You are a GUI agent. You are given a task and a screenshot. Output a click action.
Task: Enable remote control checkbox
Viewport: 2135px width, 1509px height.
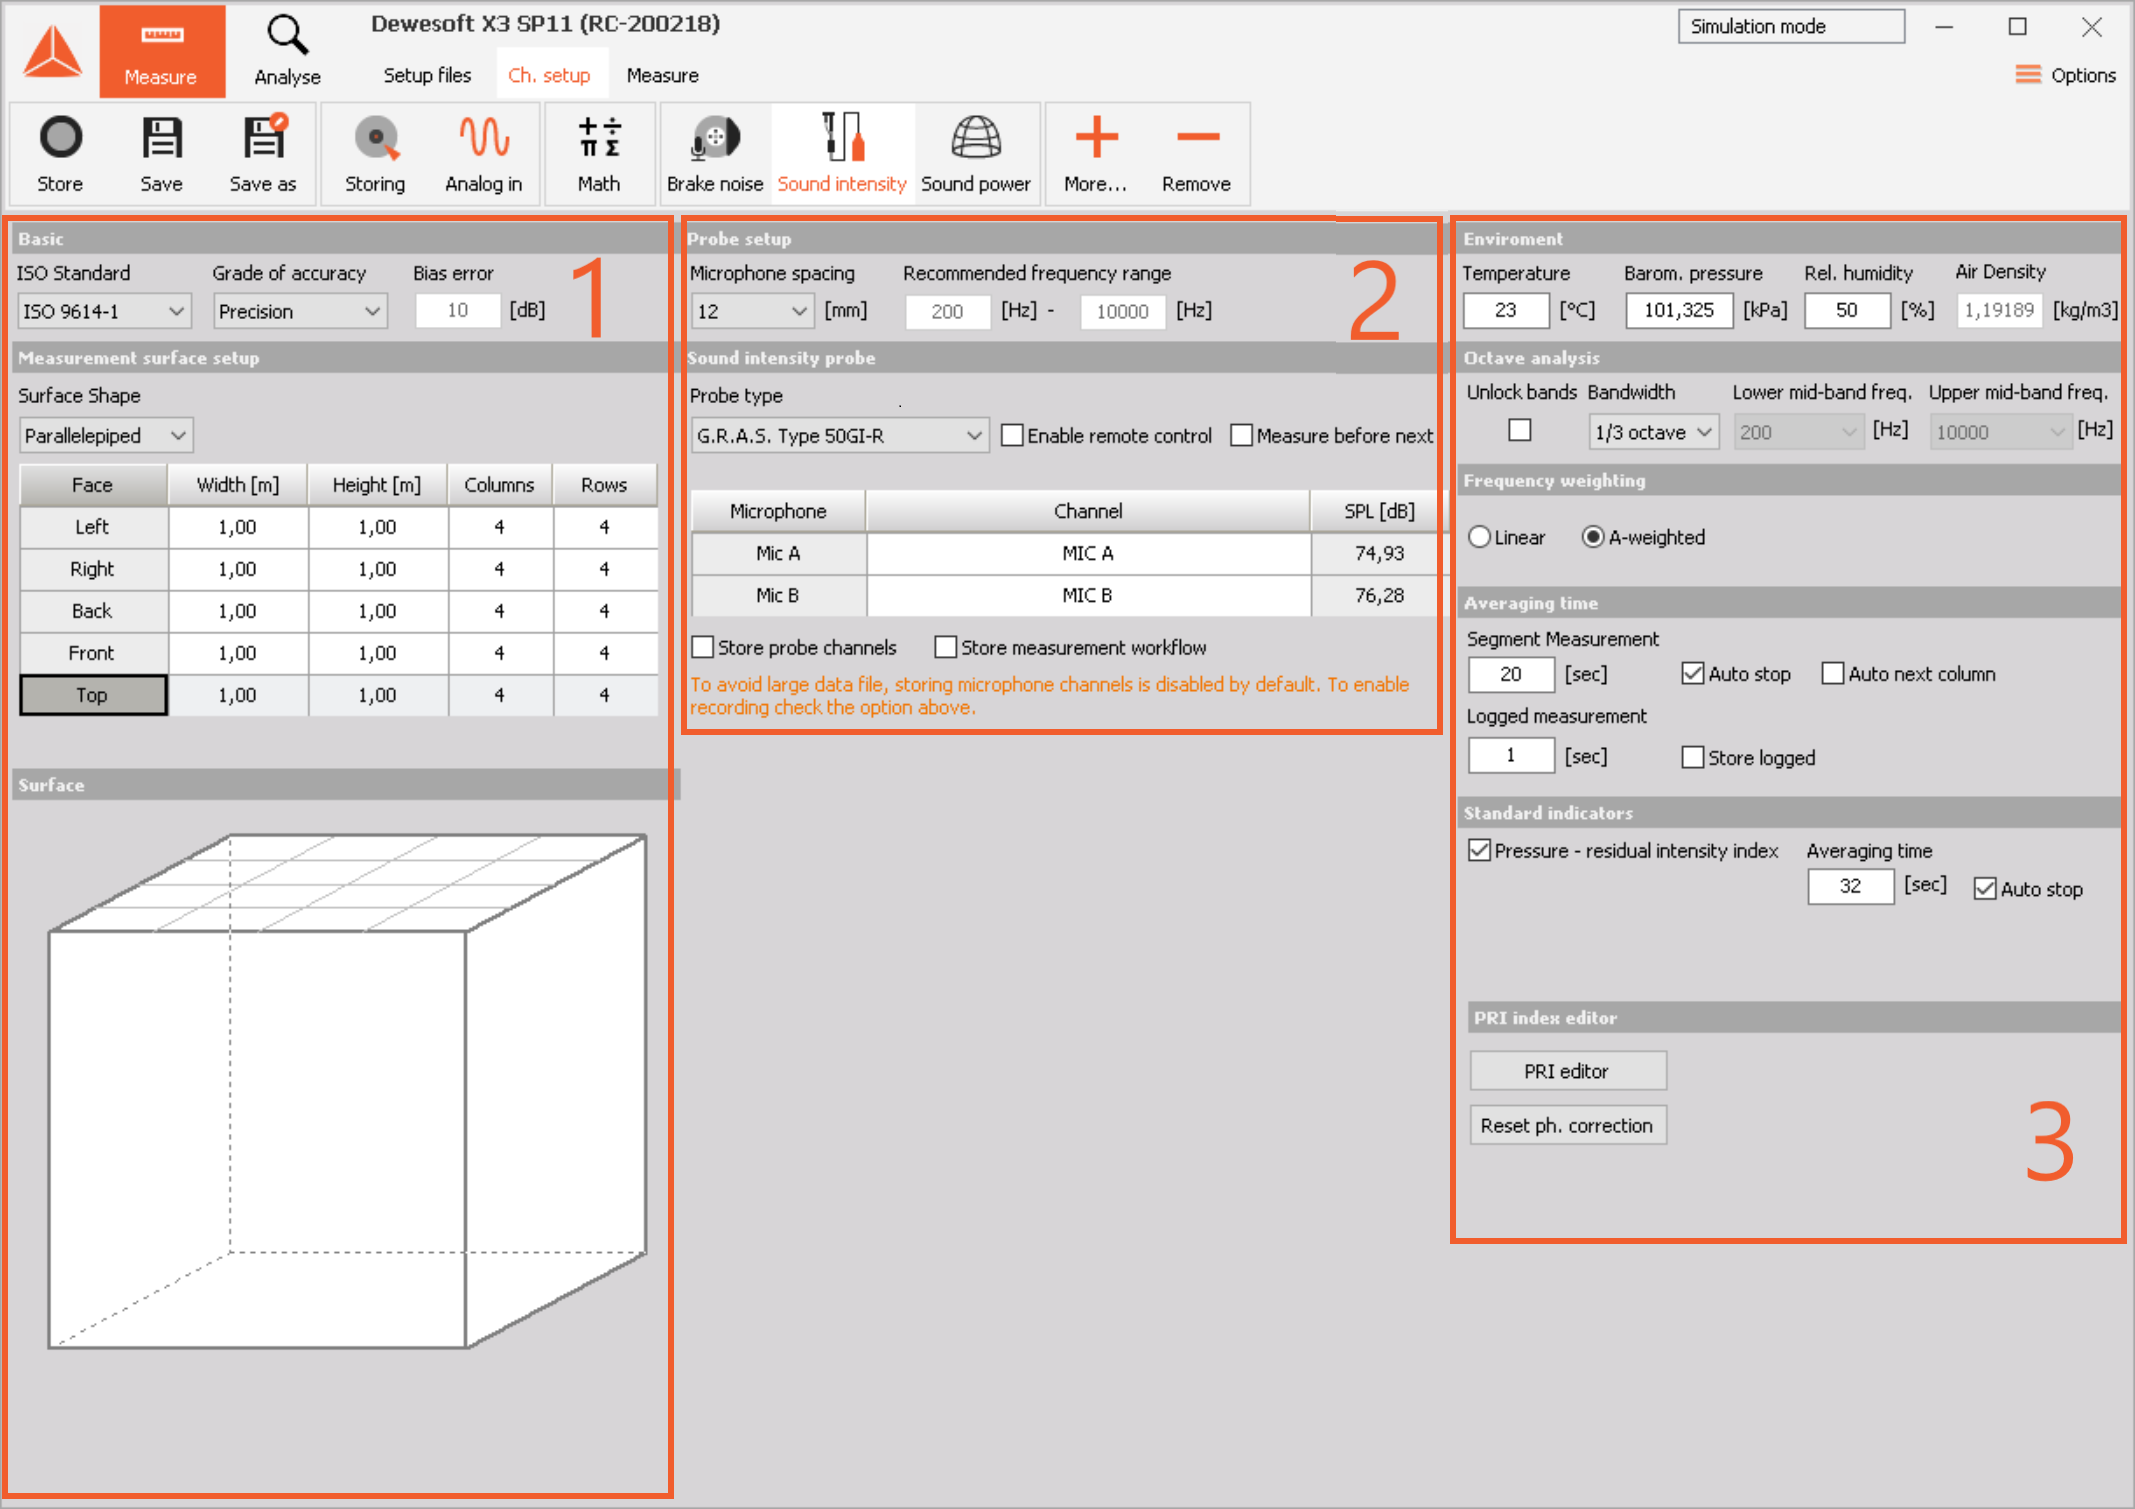(x=1012, y=435)
